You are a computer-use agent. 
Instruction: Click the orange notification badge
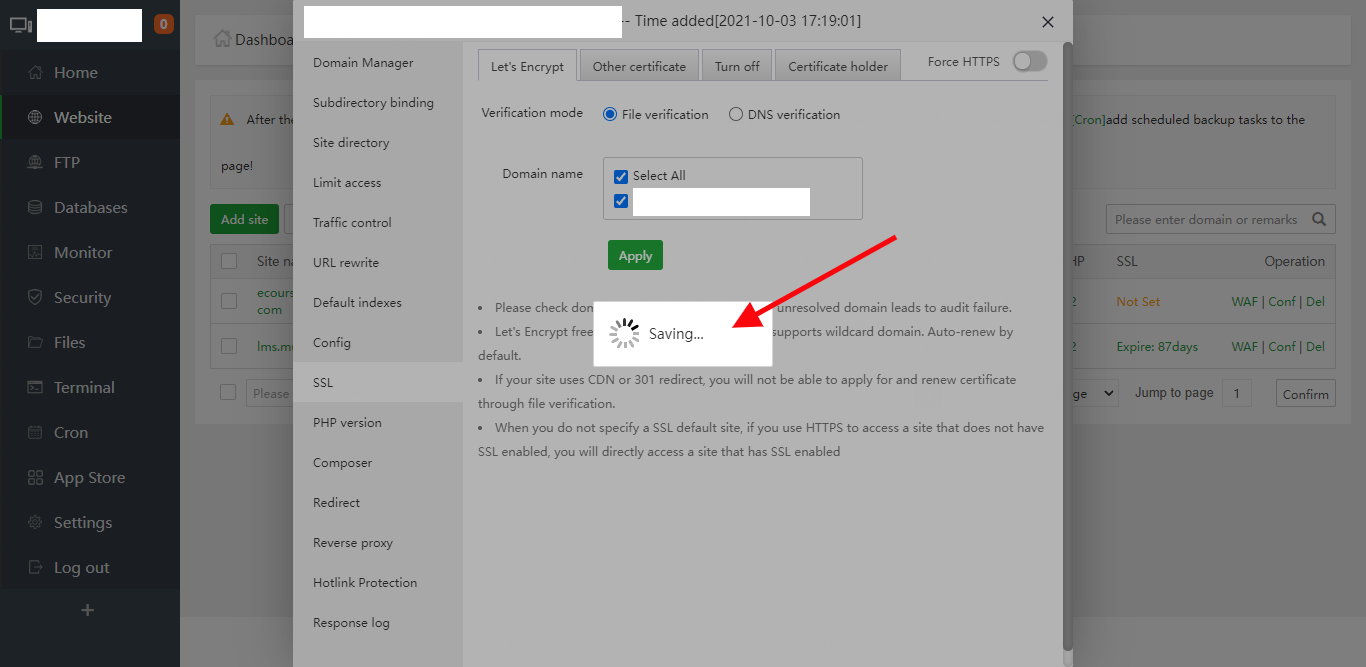coord(164,24)
